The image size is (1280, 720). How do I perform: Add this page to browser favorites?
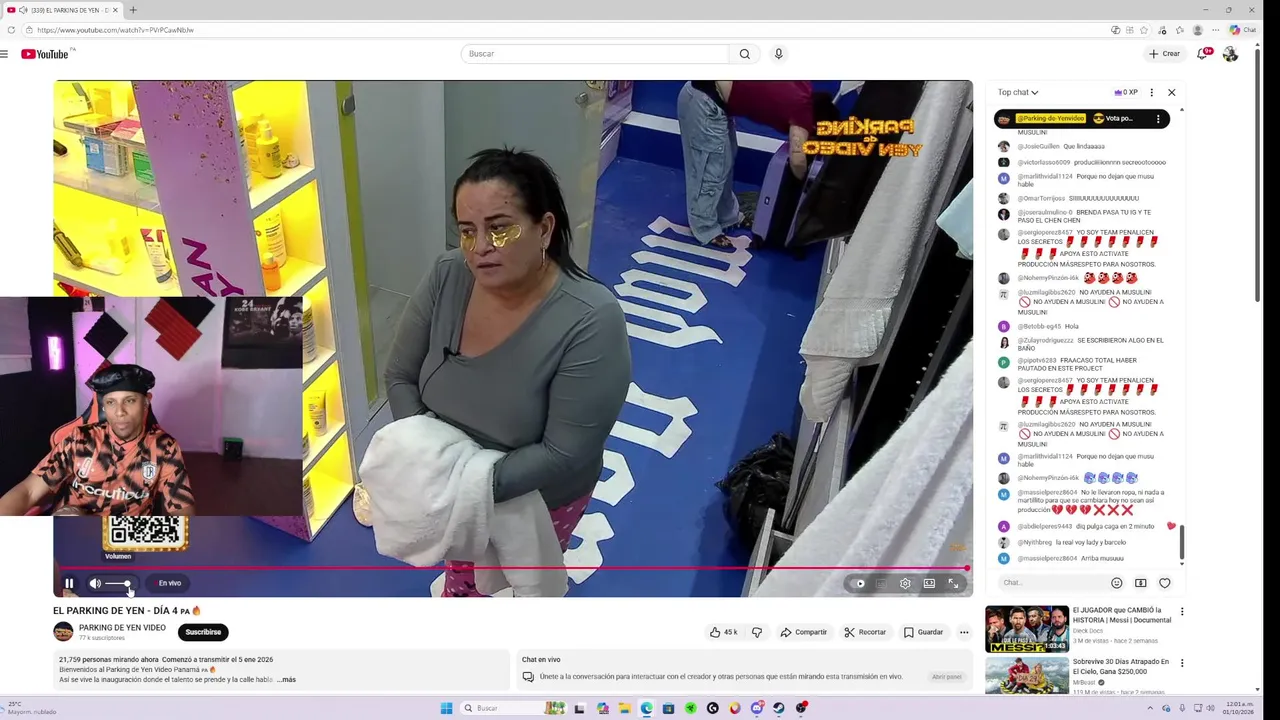(x=1144, y=30)
